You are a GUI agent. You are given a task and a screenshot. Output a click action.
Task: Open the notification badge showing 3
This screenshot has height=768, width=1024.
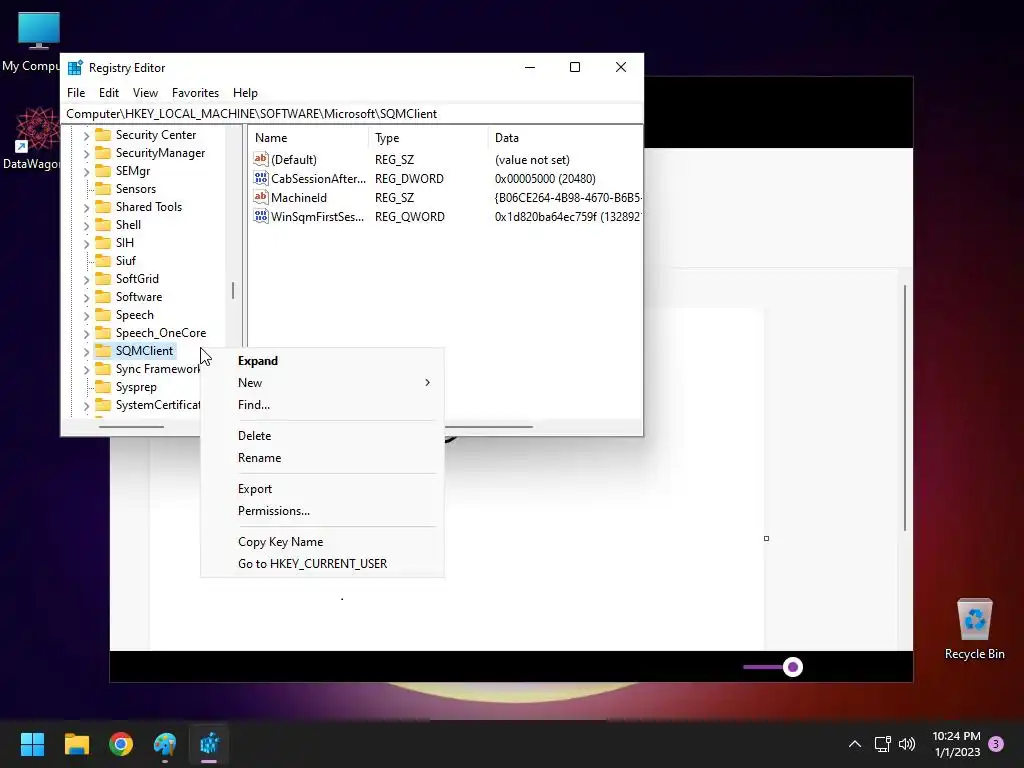(996, 744)
